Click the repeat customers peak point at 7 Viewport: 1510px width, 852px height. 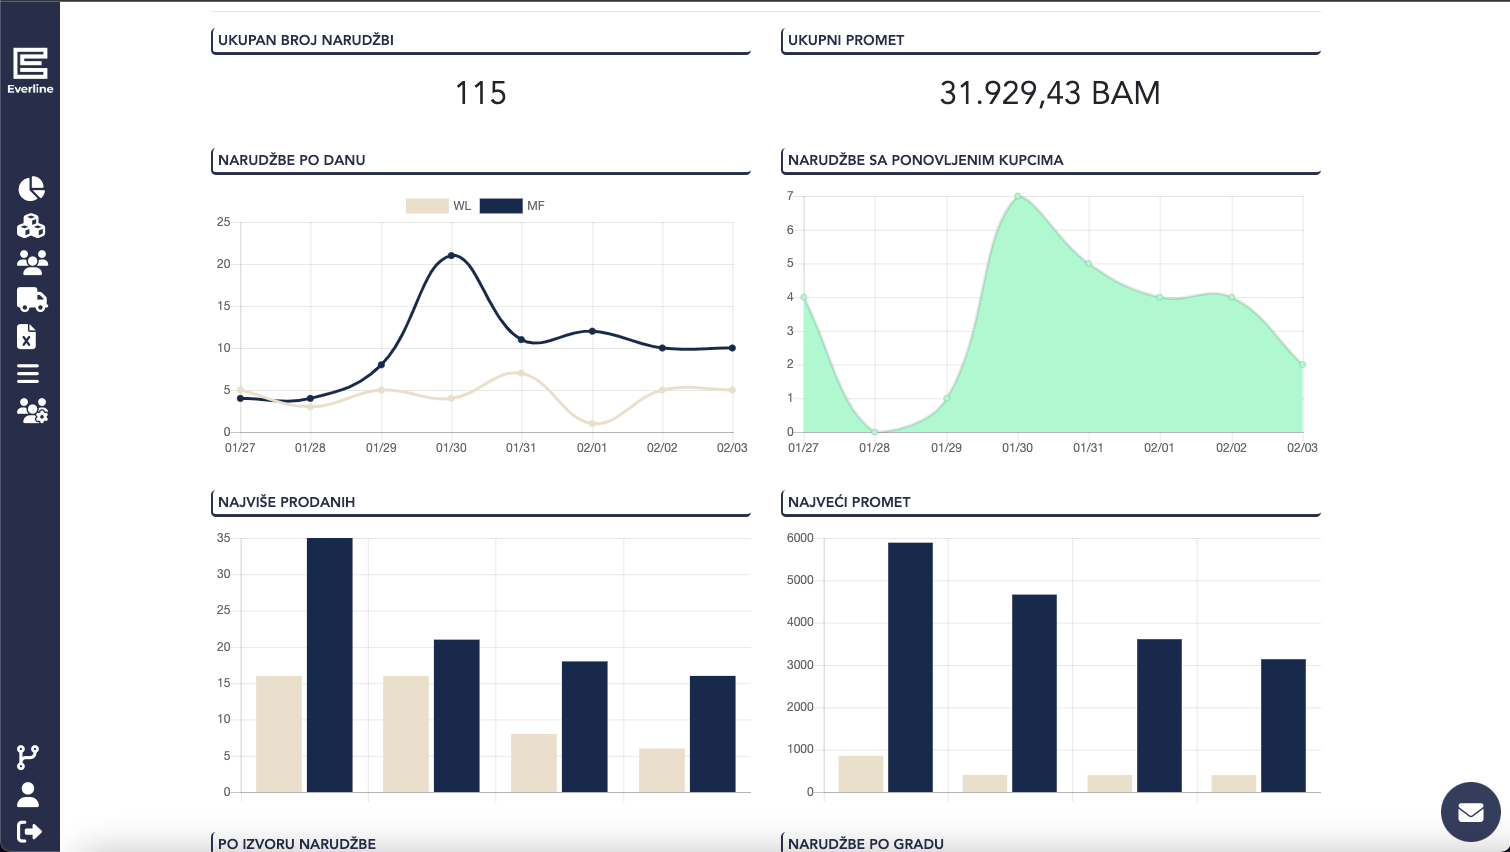click(x=1017, y=196)
